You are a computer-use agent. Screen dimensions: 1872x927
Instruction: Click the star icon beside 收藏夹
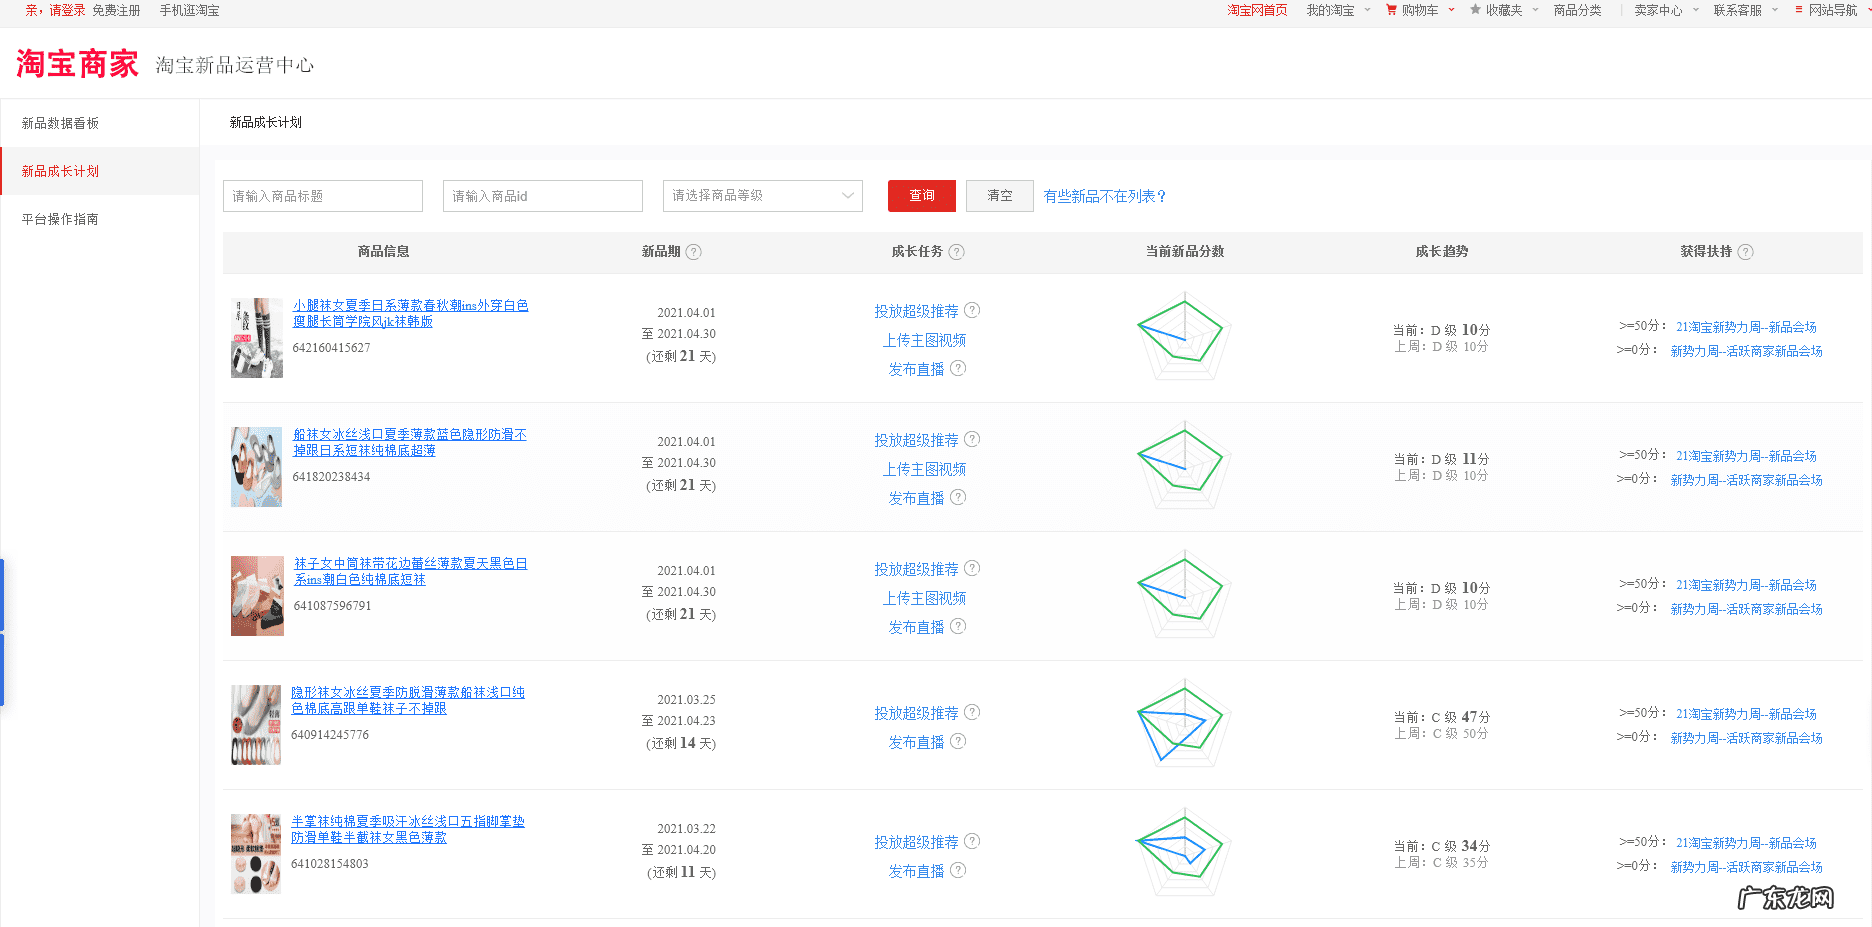click(x=1475, y=10)
